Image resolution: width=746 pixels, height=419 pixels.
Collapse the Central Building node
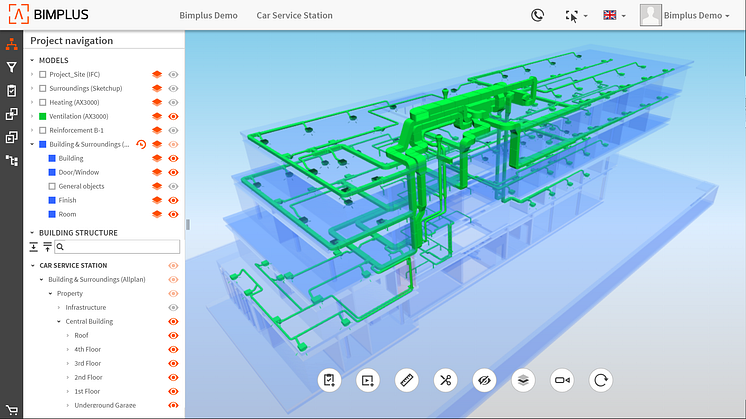tap(58, 321)
